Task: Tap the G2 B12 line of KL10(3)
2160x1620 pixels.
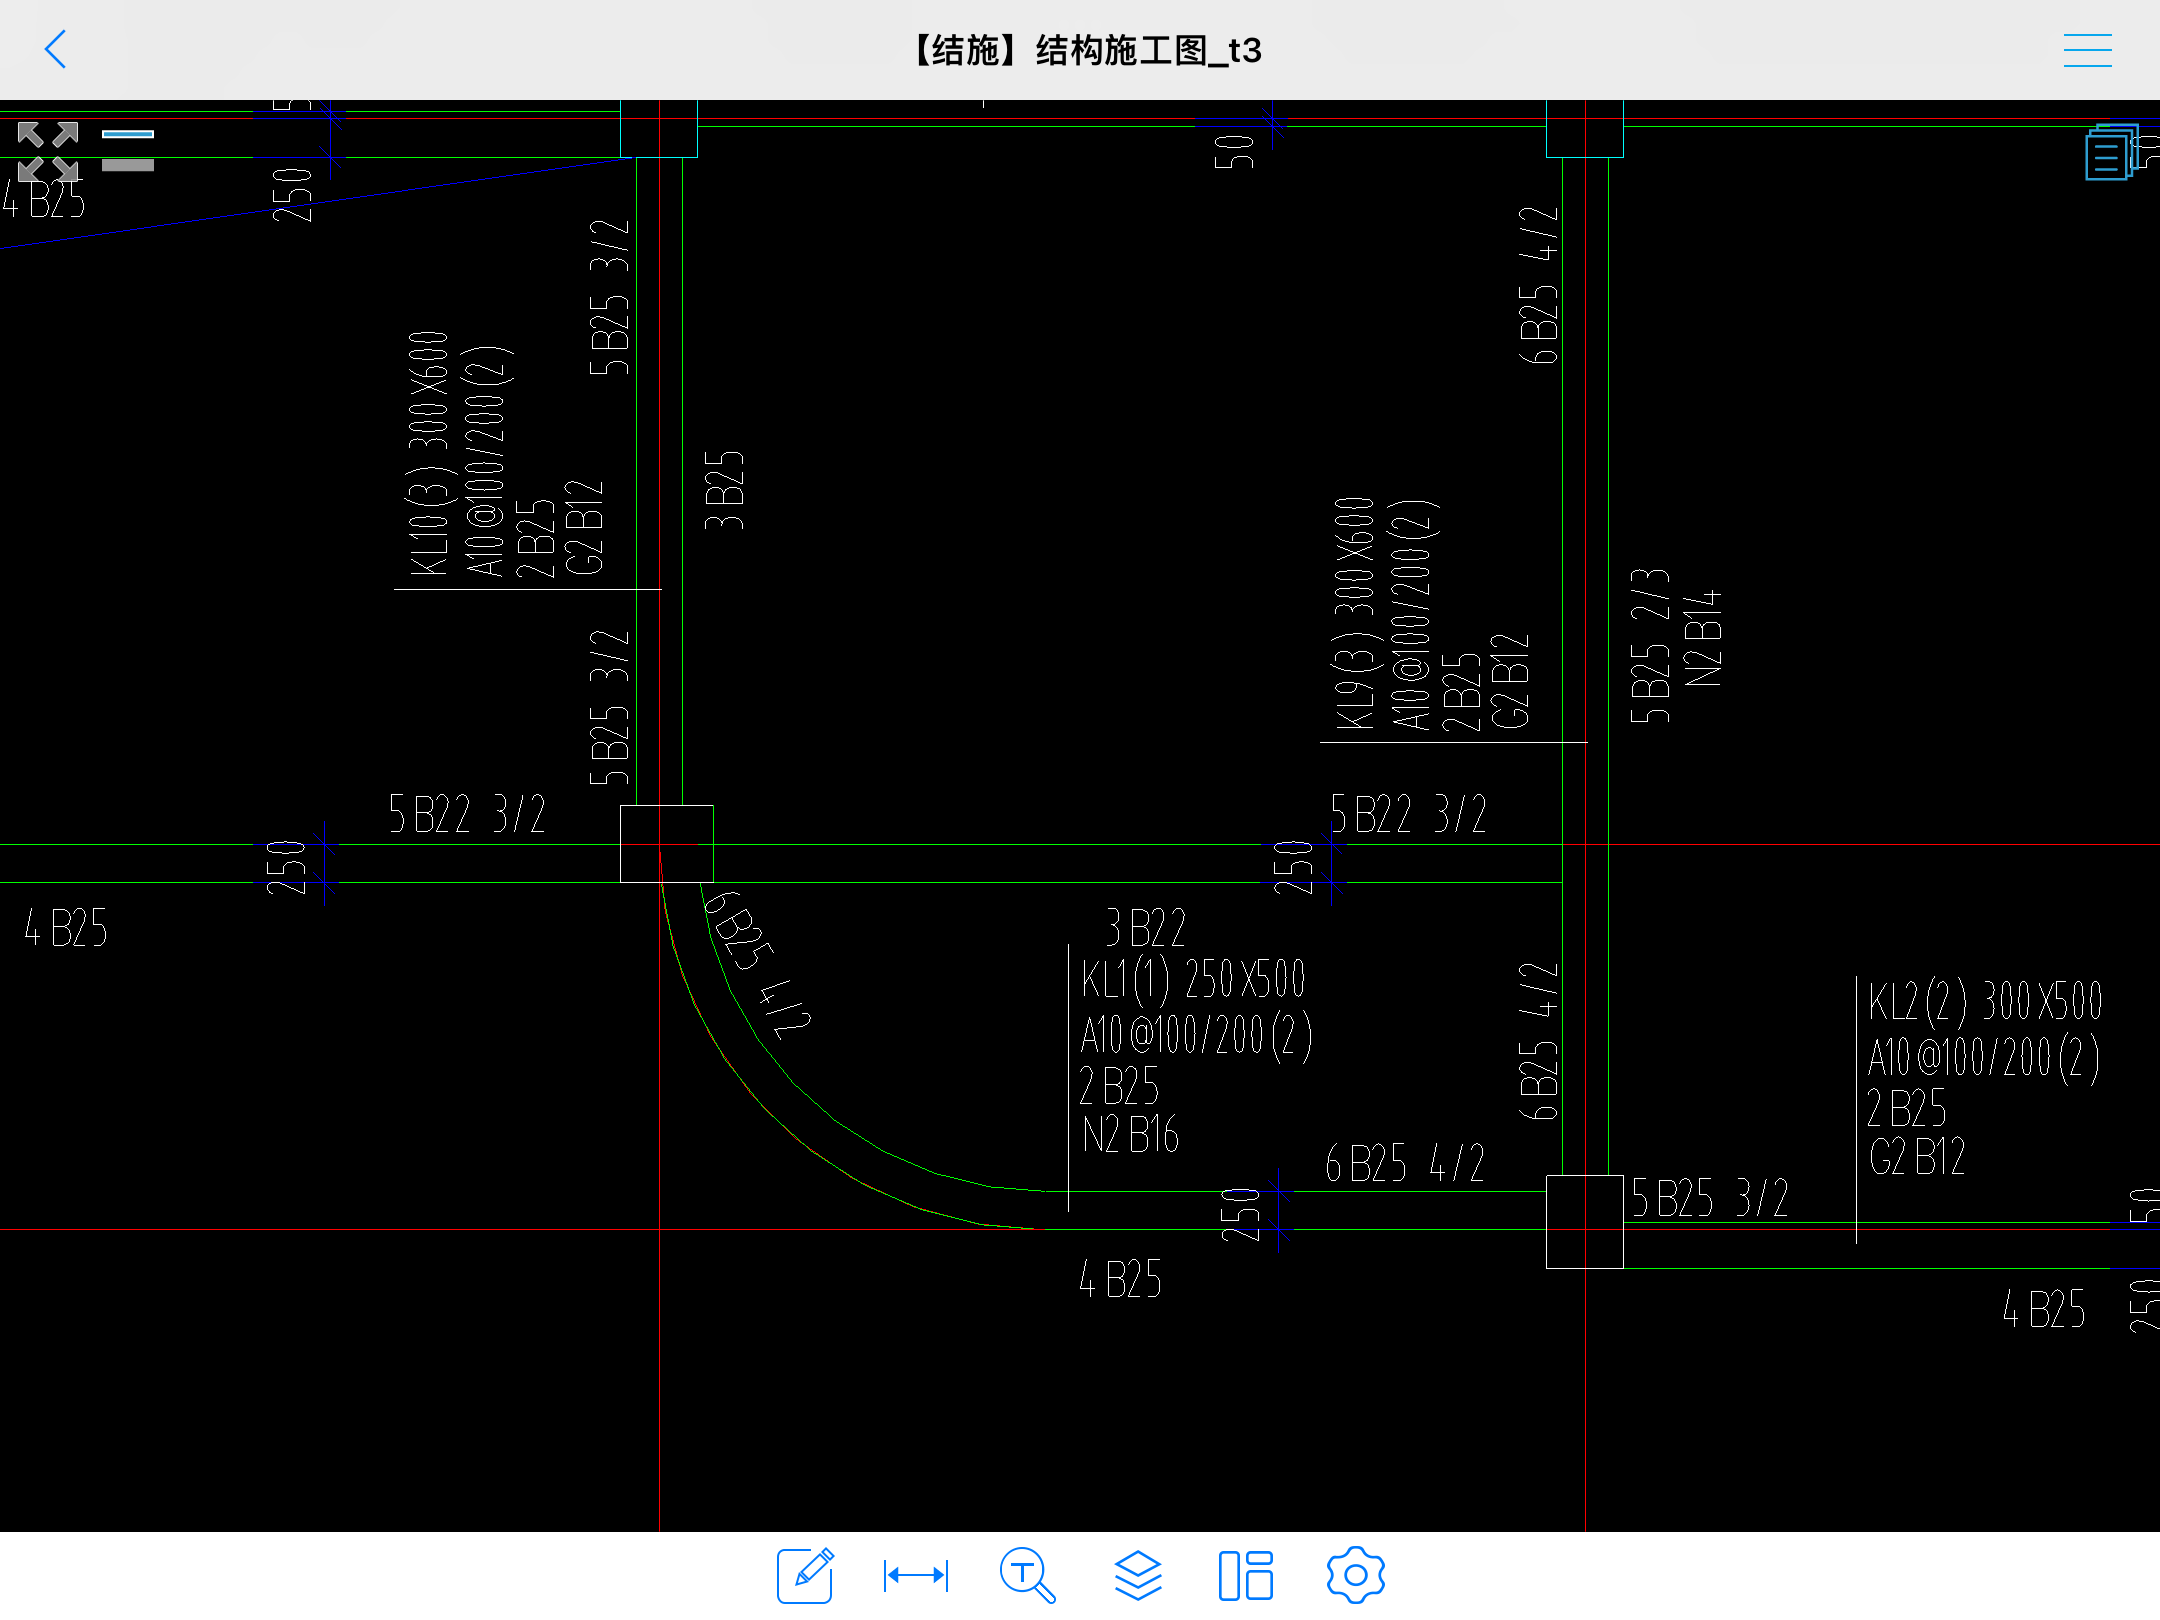Action: pyautogui.click(x=585, y=527)
